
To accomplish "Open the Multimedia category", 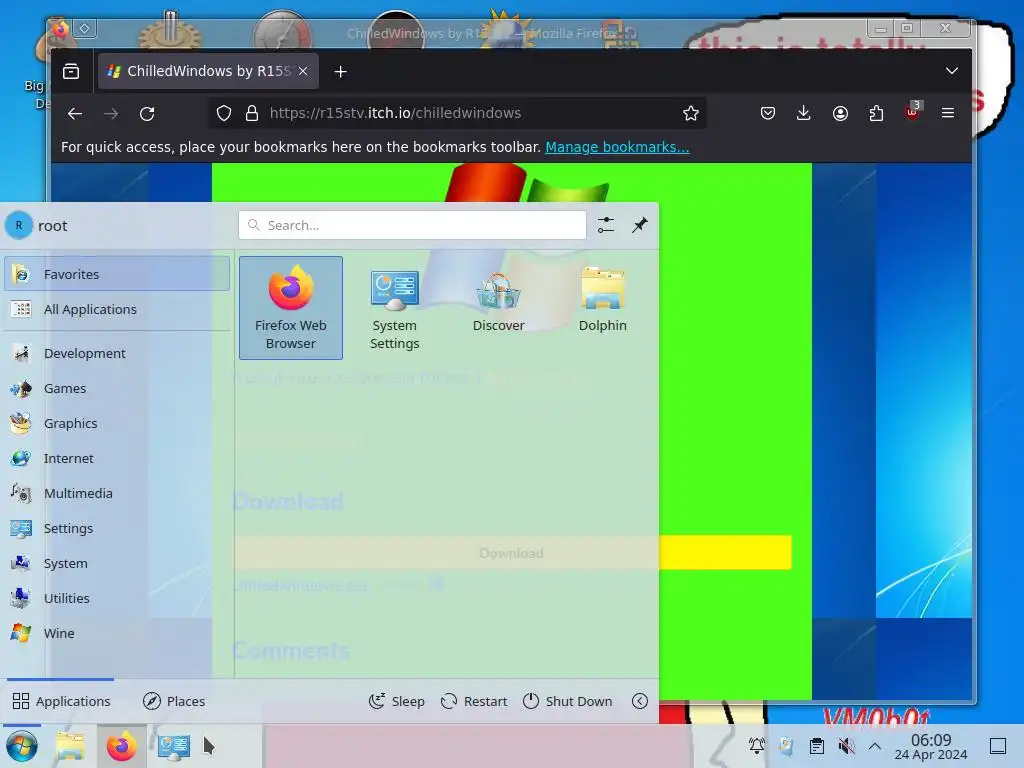I will click(117, 493).
